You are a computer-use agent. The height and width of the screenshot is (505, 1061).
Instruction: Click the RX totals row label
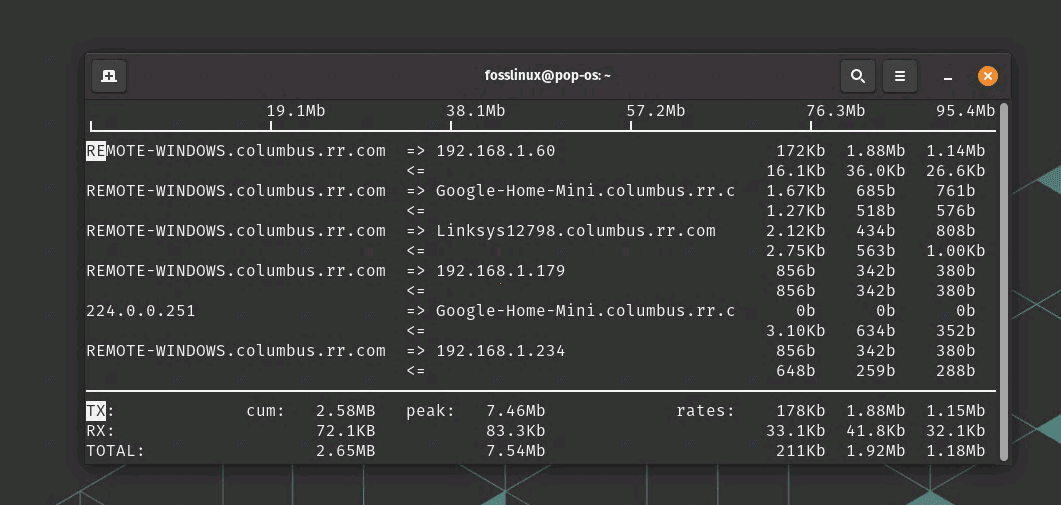(x=100, y=431)
